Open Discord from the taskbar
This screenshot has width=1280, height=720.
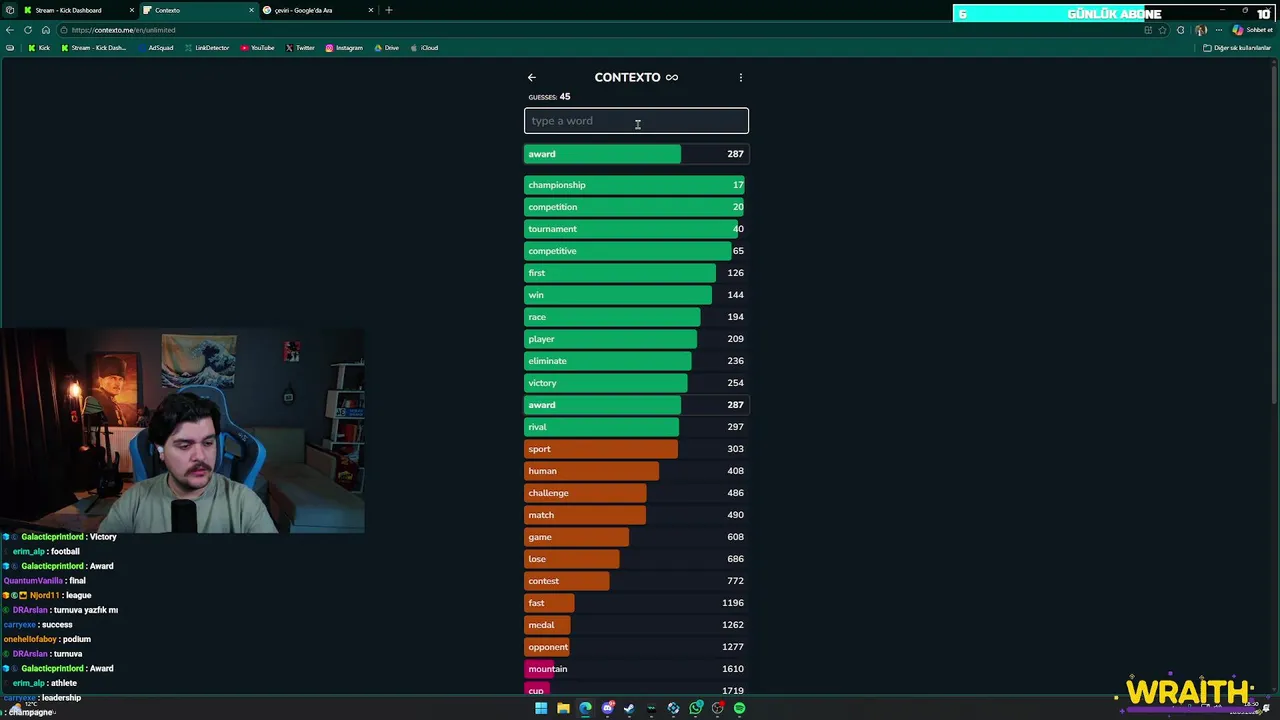pos(607,708)
